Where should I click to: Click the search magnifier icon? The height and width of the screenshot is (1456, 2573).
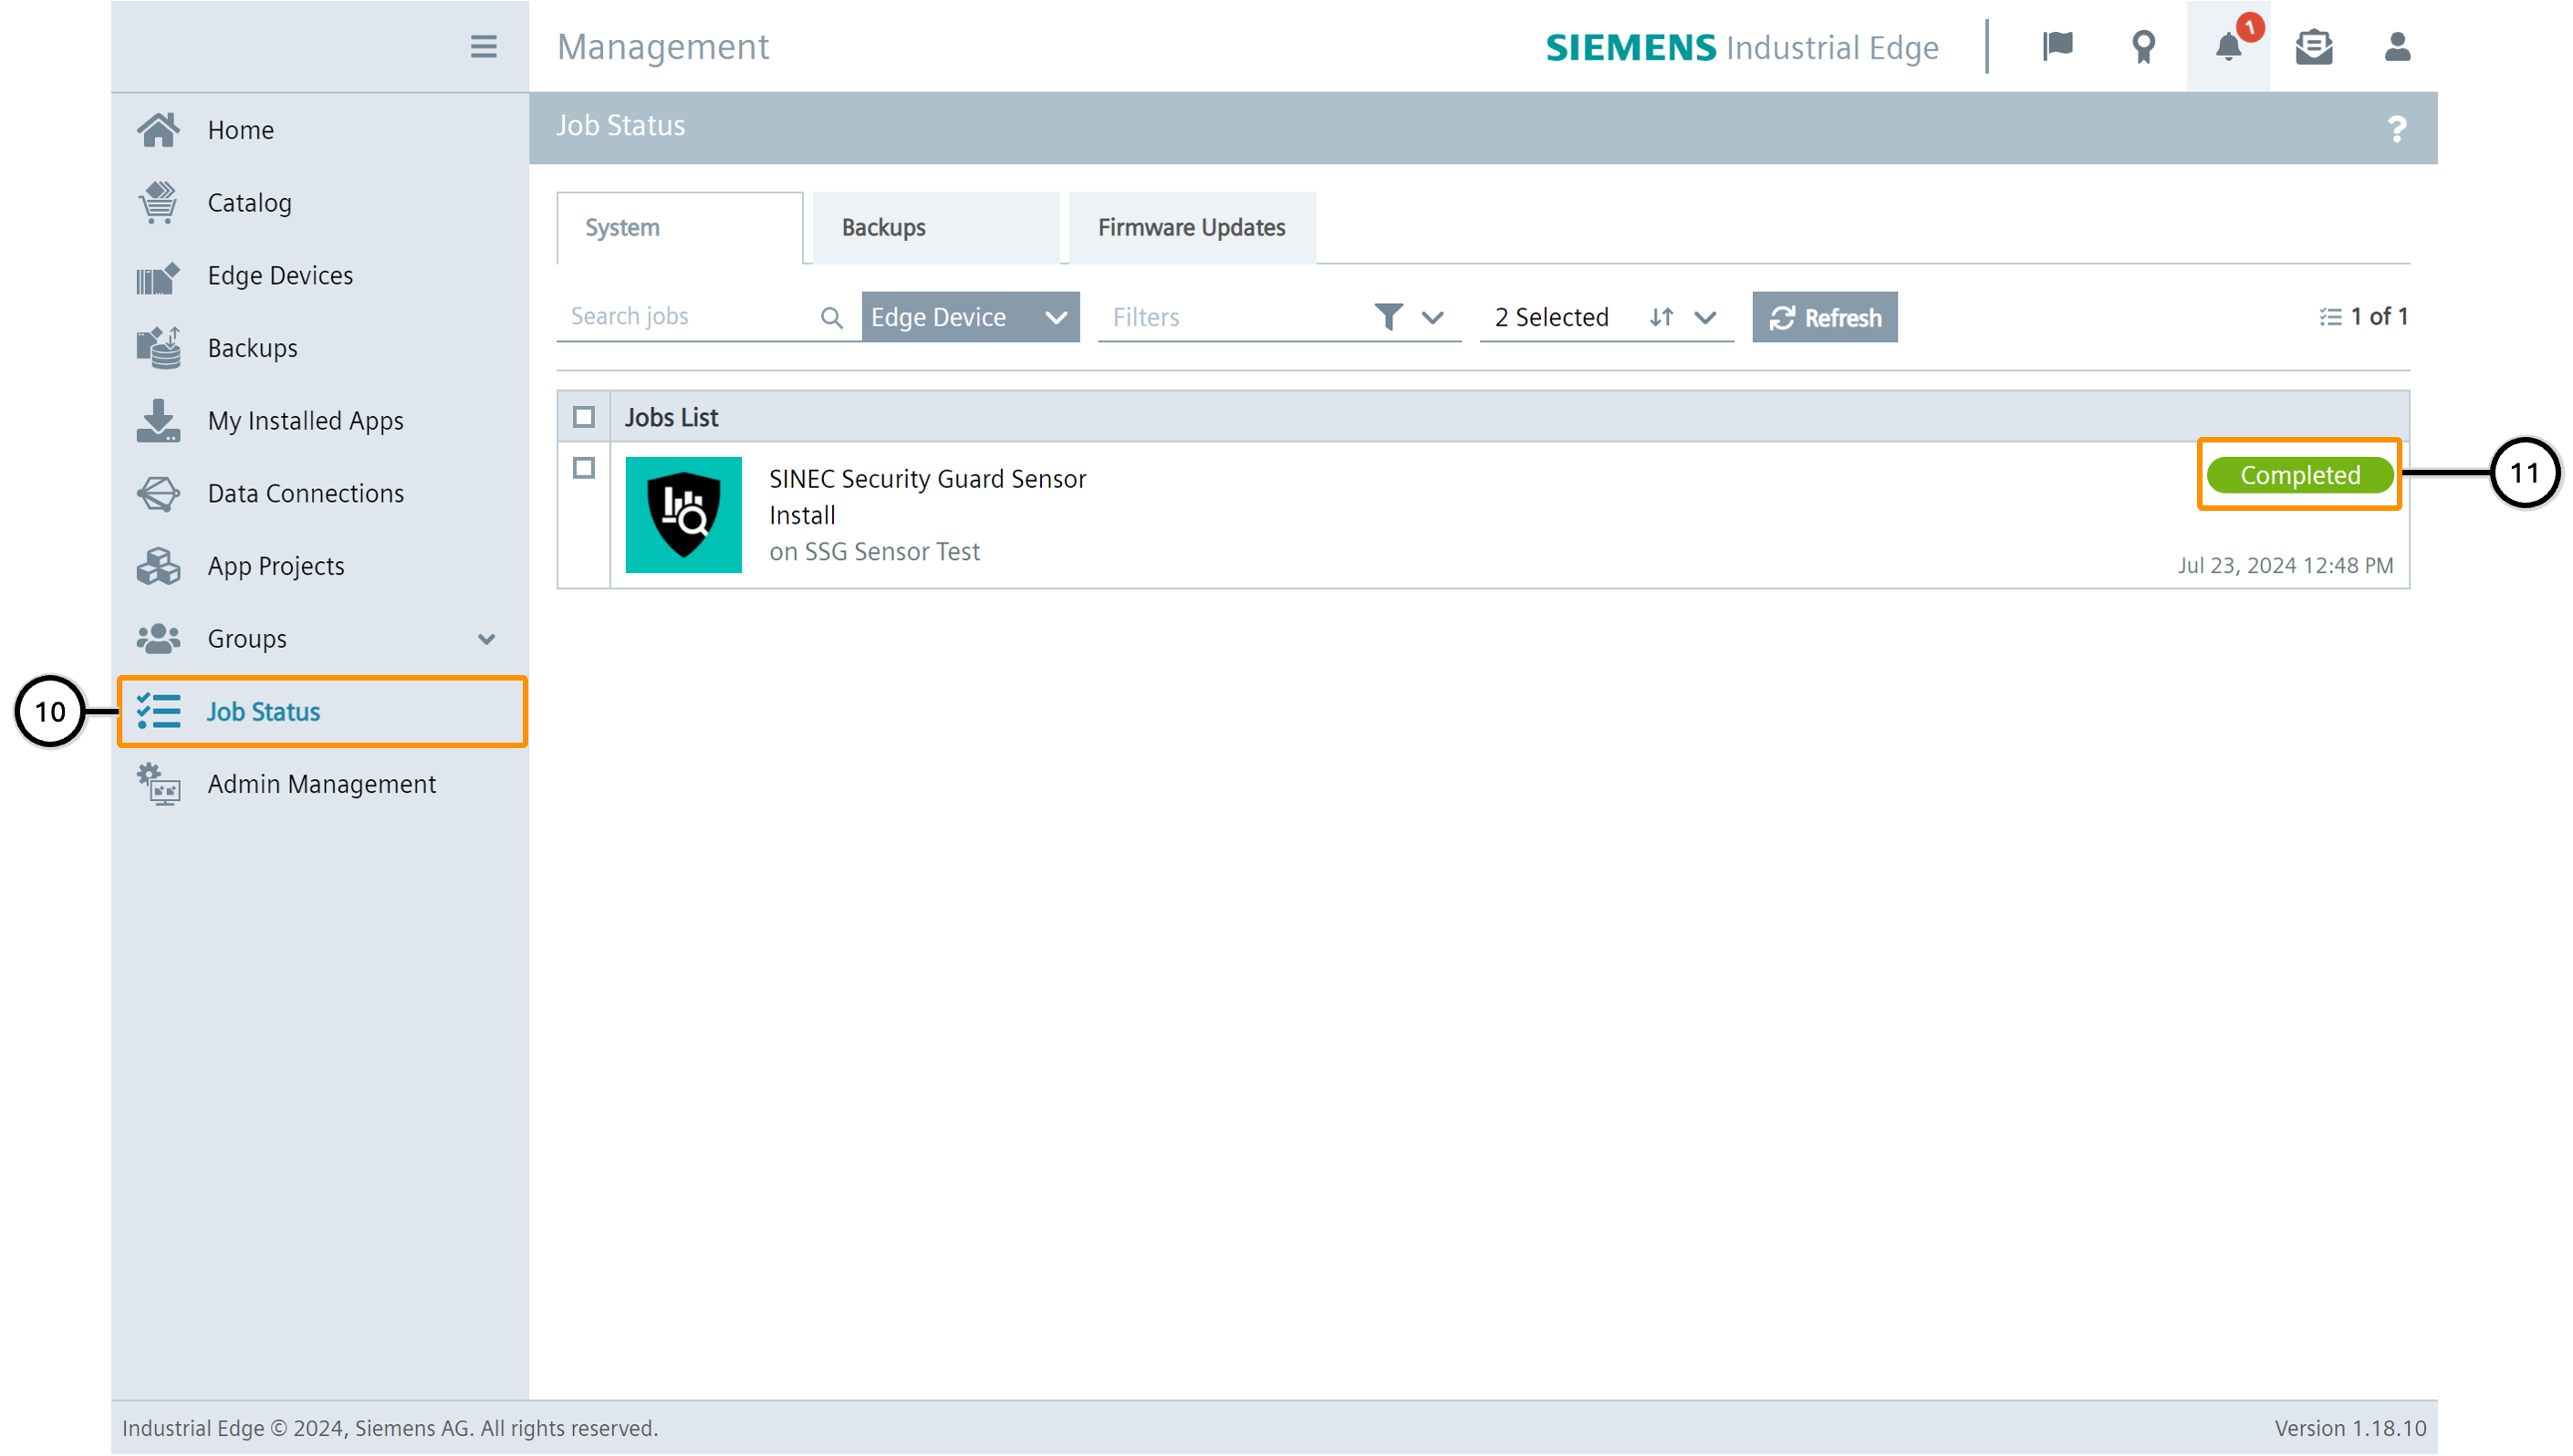pyautogui.click(x=831, y=317)
